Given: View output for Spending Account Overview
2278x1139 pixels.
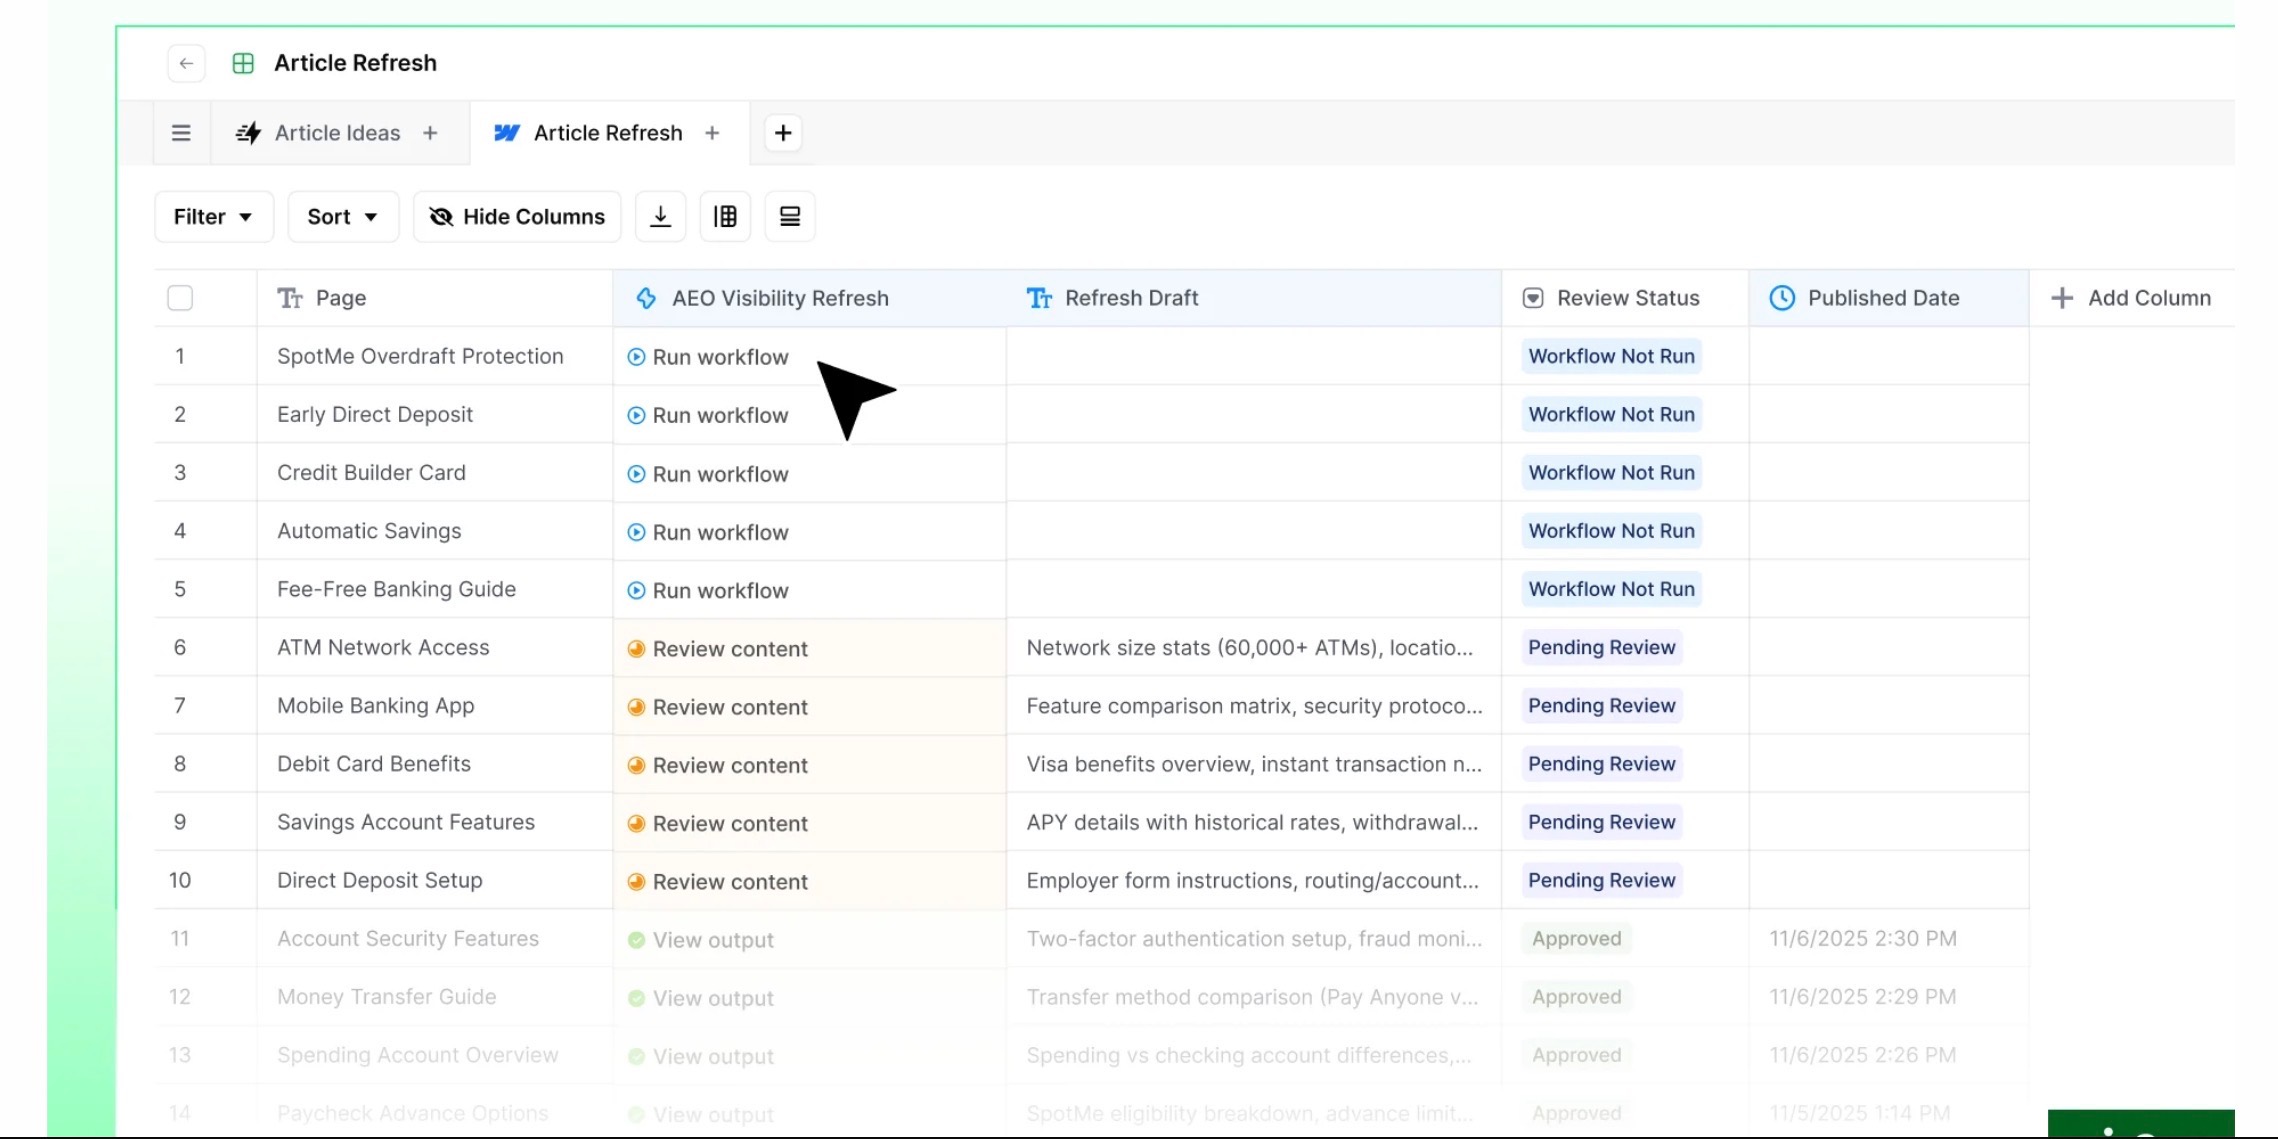Looking at the screenshot, I should pos(701,1056).
